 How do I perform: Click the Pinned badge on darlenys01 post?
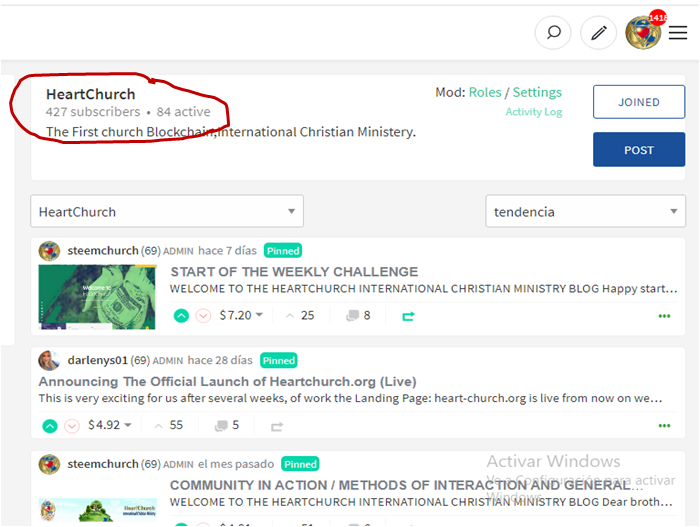coord(279,360)
